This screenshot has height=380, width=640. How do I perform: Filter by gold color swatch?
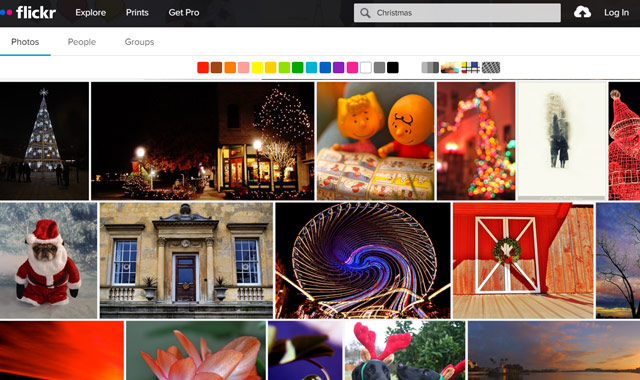[271, 67]
